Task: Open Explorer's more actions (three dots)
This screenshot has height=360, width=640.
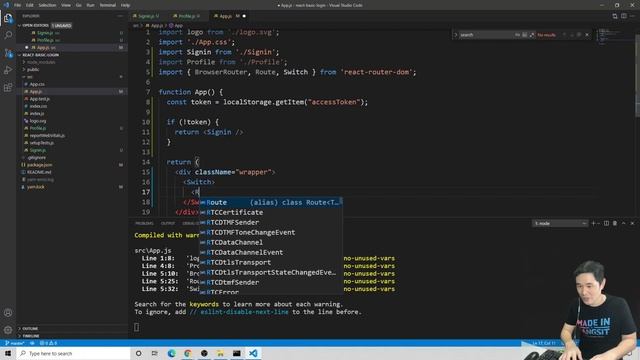Action: pos(120,16)
